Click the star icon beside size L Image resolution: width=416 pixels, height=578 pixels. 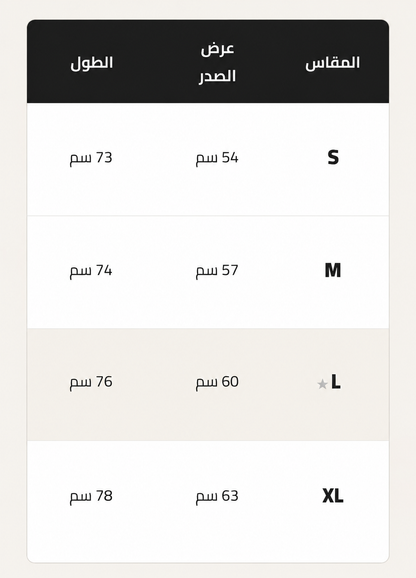pyautogui.click(x=322, y=384)
